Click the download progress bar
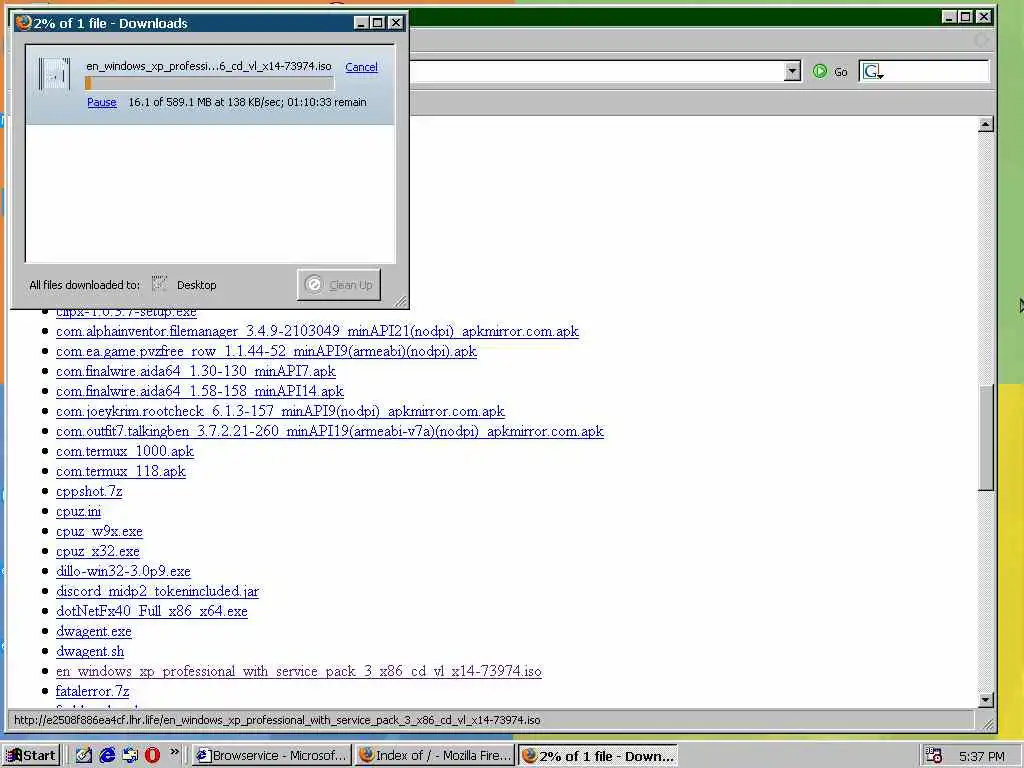Image resolution: width=1024 pixels, height=768 pixels. coord(209,83)
